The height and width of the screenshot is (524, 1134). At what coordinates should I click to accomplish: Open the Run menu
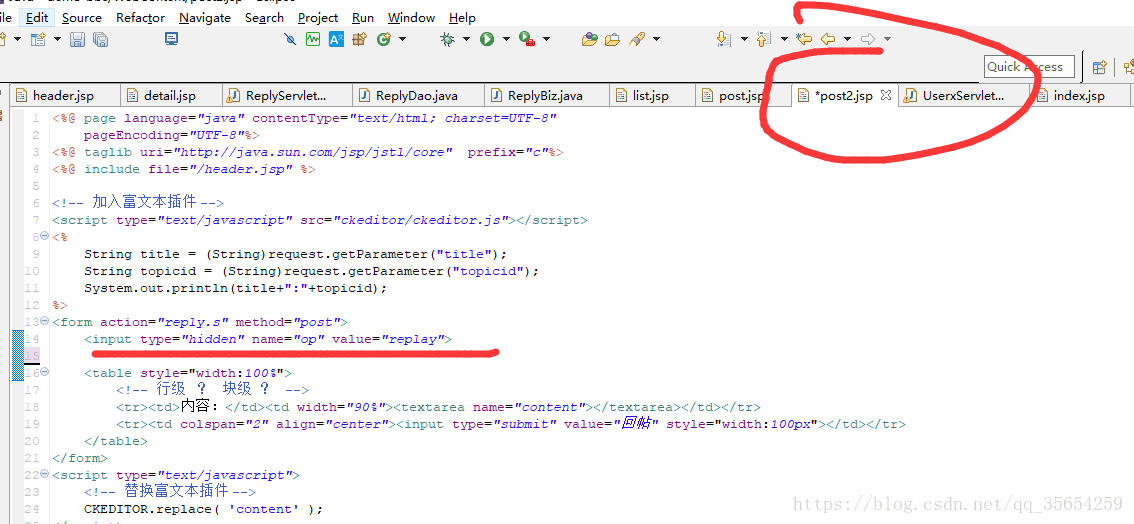click(363, 17)
